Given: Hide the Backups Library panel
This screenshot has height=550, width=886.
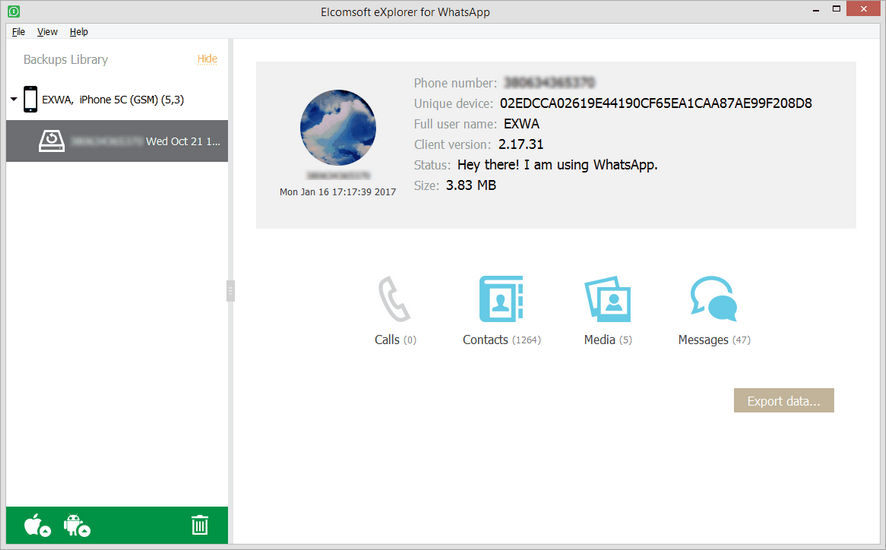Looking at the screenshot, I should pyautogui.click(x=207, y=59).
